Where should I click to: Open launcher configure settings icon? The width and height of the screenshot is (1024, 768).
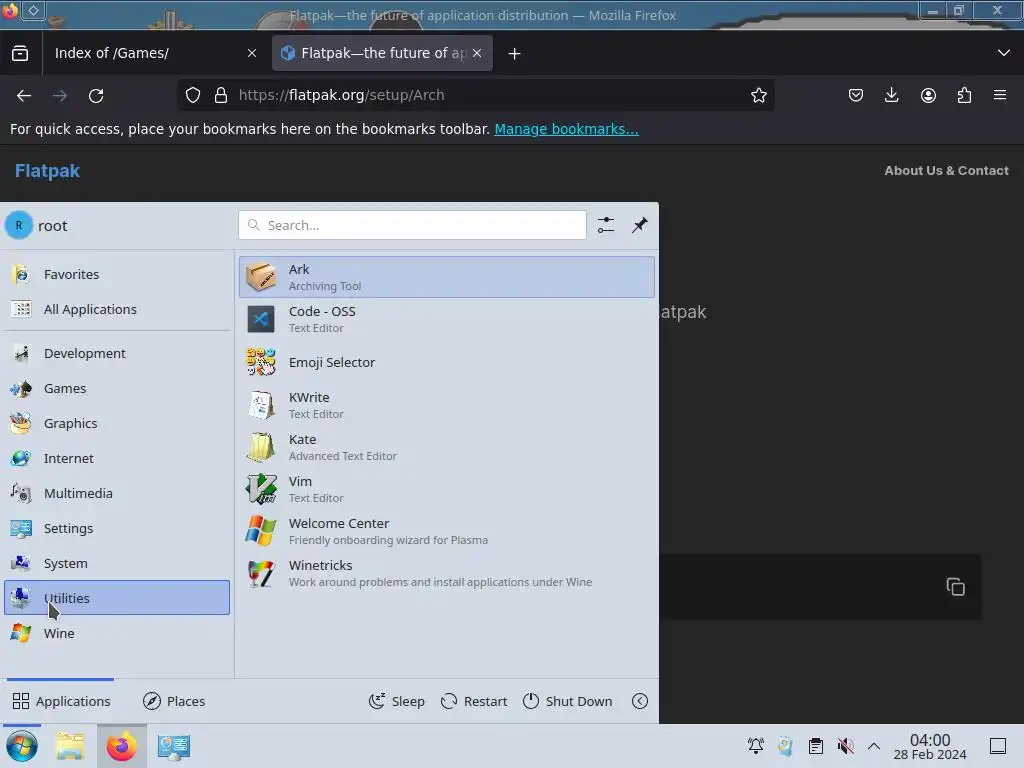tap(606, 225)
